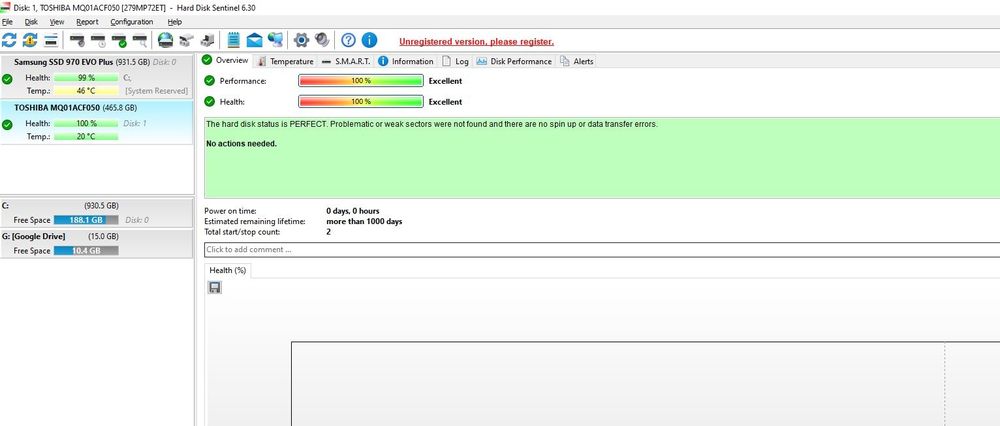Click the Health 100 % gradient bar in Overview
Screen dimensions: 1000x426
coord(360,101)
